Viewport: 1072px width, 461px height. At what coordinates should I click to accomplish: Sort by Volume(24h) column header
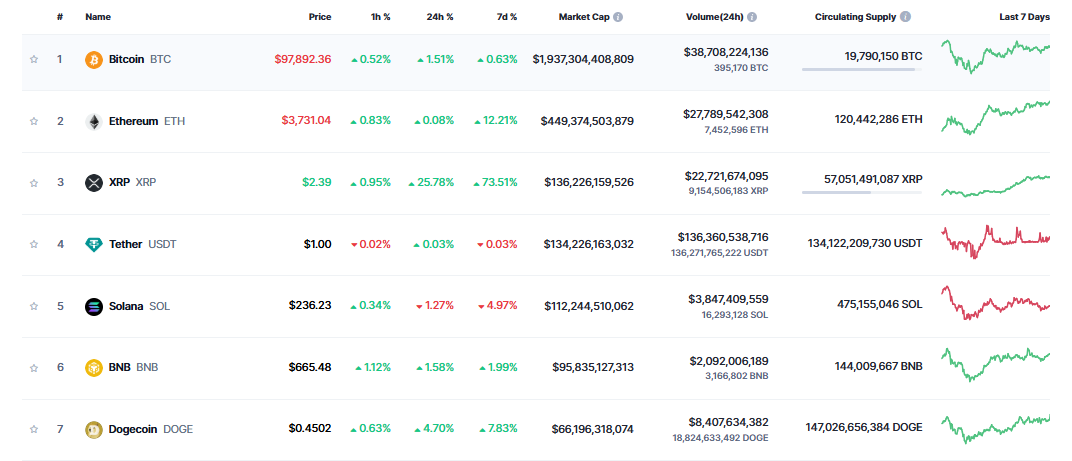click(714, 17)
